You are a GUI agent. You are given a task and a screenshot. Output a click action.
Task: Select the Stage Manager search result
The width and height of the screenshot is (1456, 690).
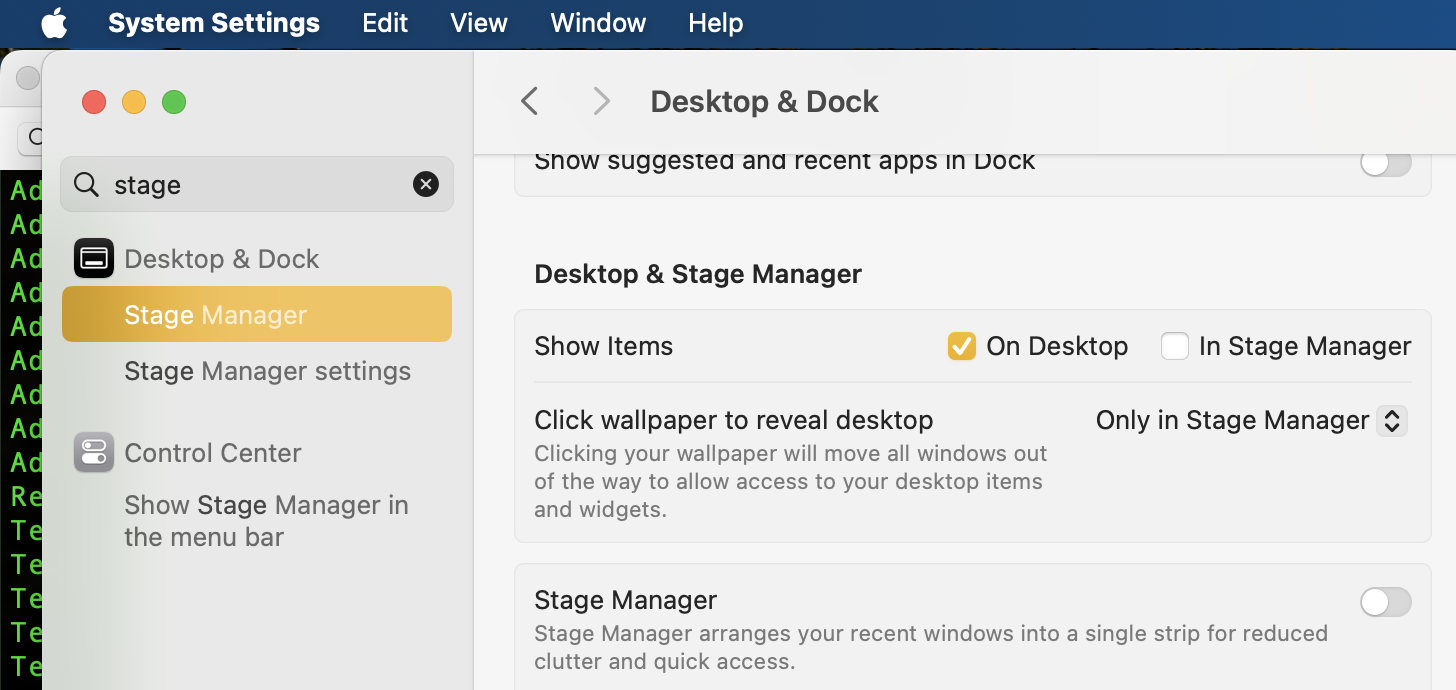(257, 314)
